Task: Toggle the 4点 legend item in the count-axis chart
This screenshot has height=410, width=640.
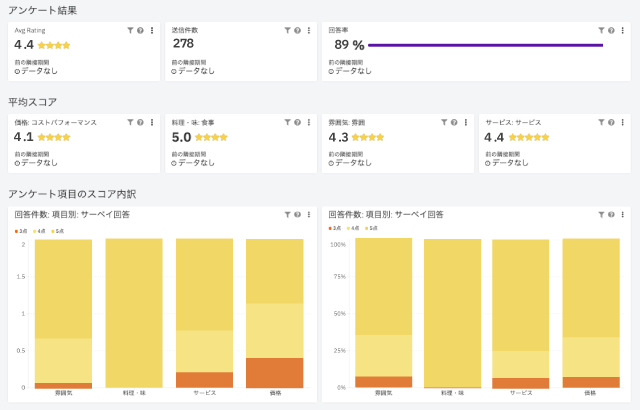Action: [x=40, y=228]
